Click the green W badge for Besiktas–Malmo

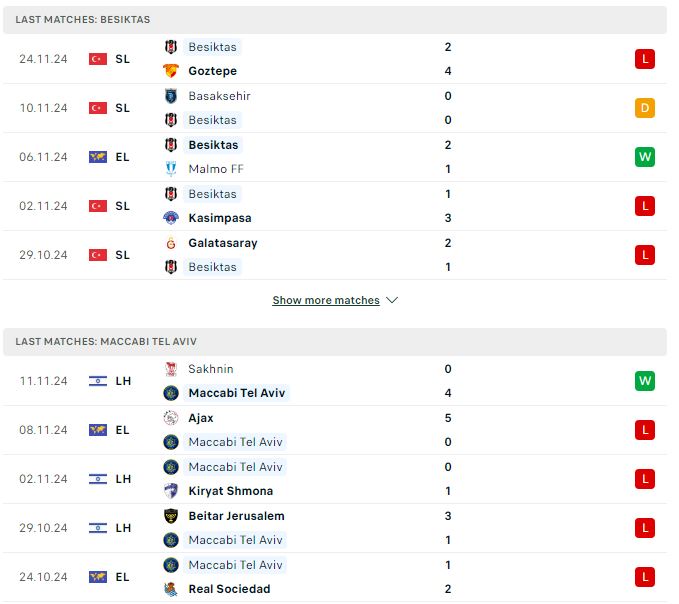coord(645,157)
